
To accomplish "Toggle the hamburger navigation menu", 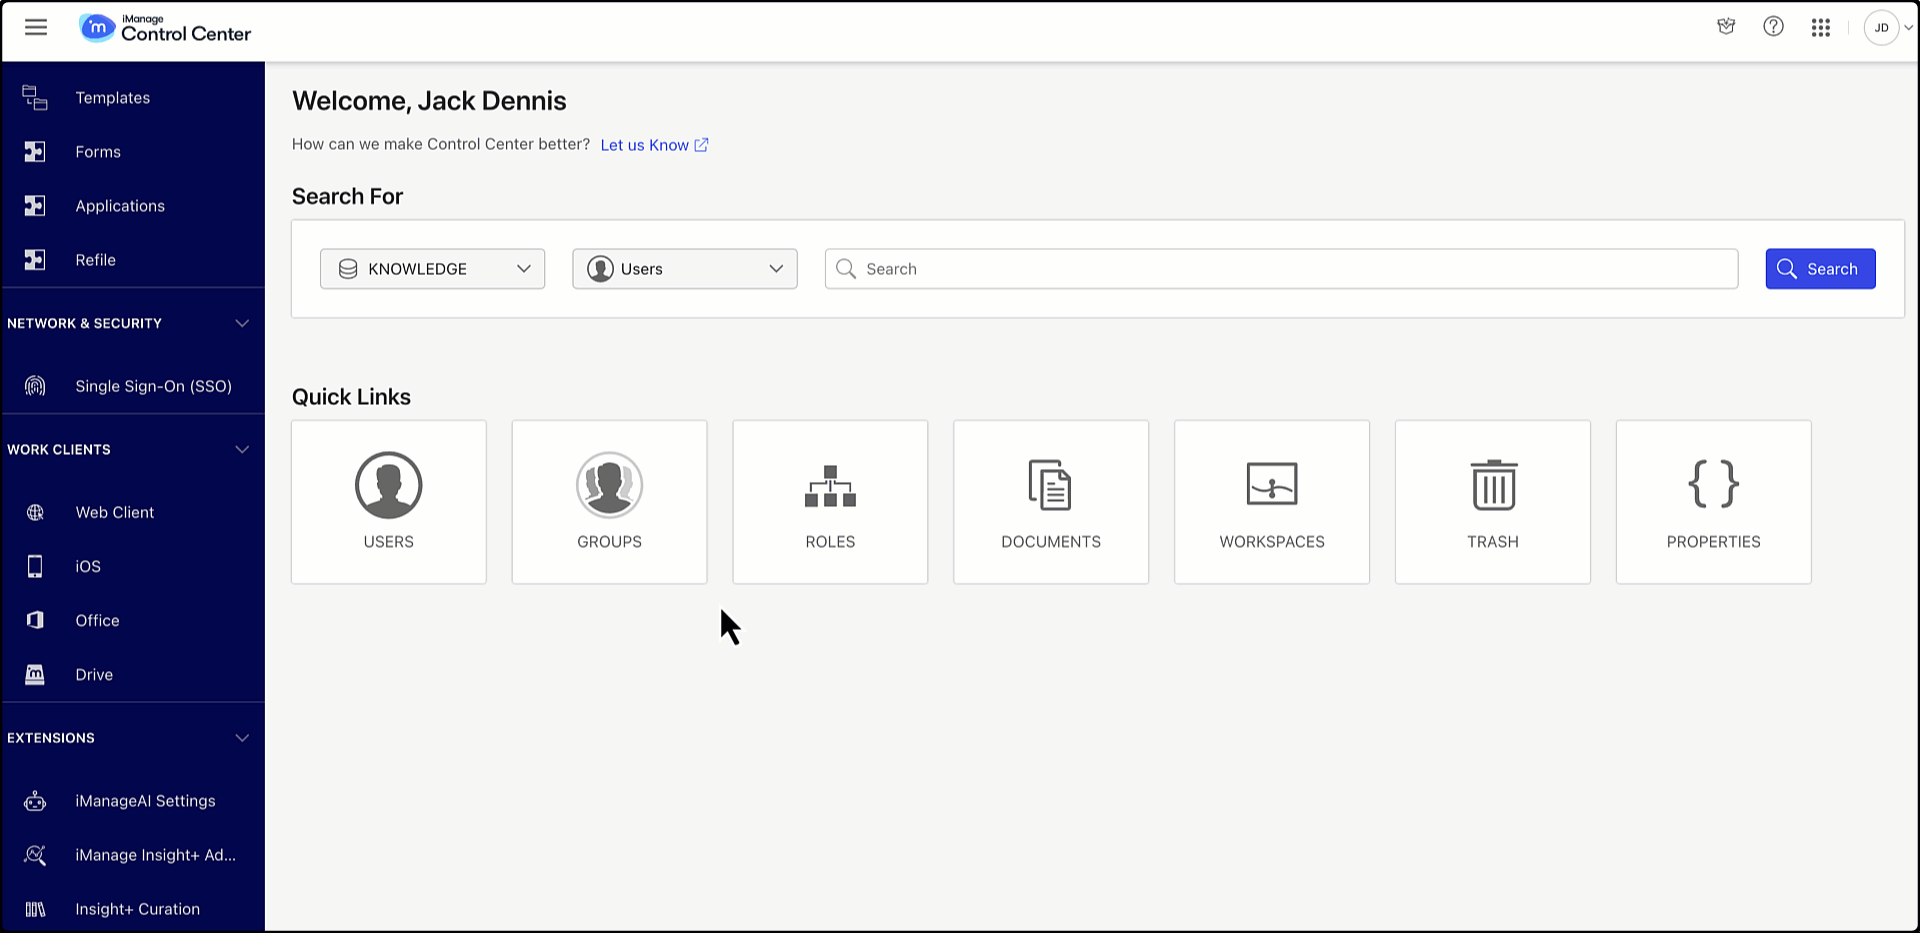I will click(x=36, y=27).
